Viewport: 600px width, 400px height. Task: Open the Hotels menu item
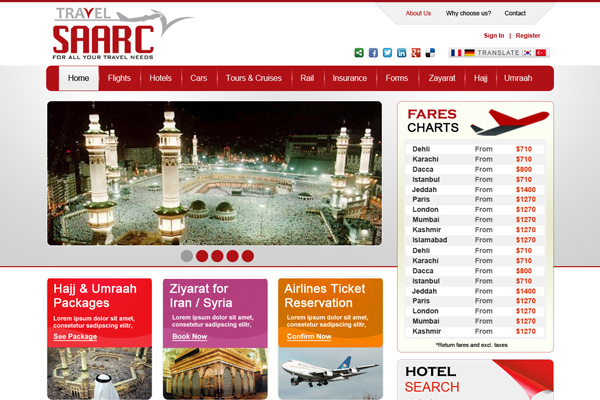click(x=160, y=78)
